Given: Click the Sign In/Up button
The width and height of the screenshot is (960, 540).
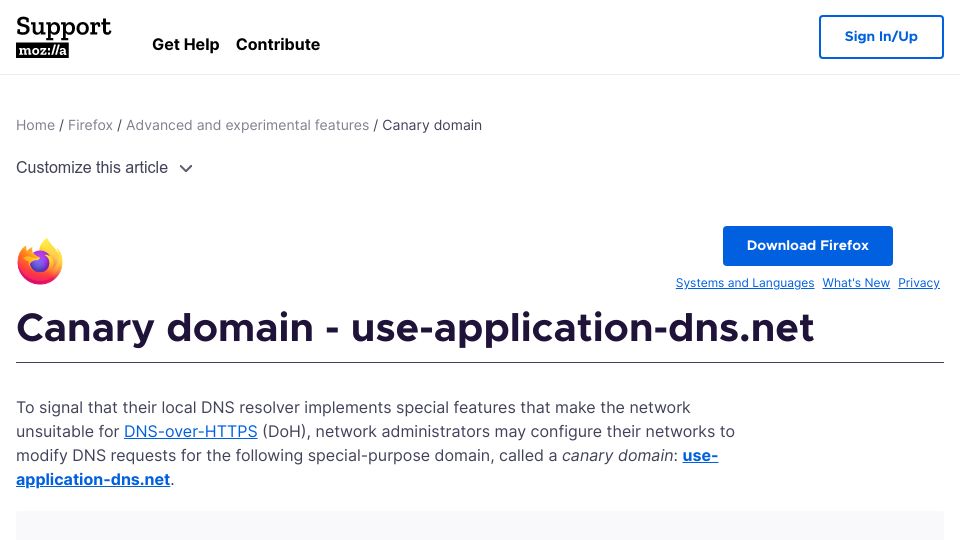Looking at the screenshot, I should [x=881, y=37].
